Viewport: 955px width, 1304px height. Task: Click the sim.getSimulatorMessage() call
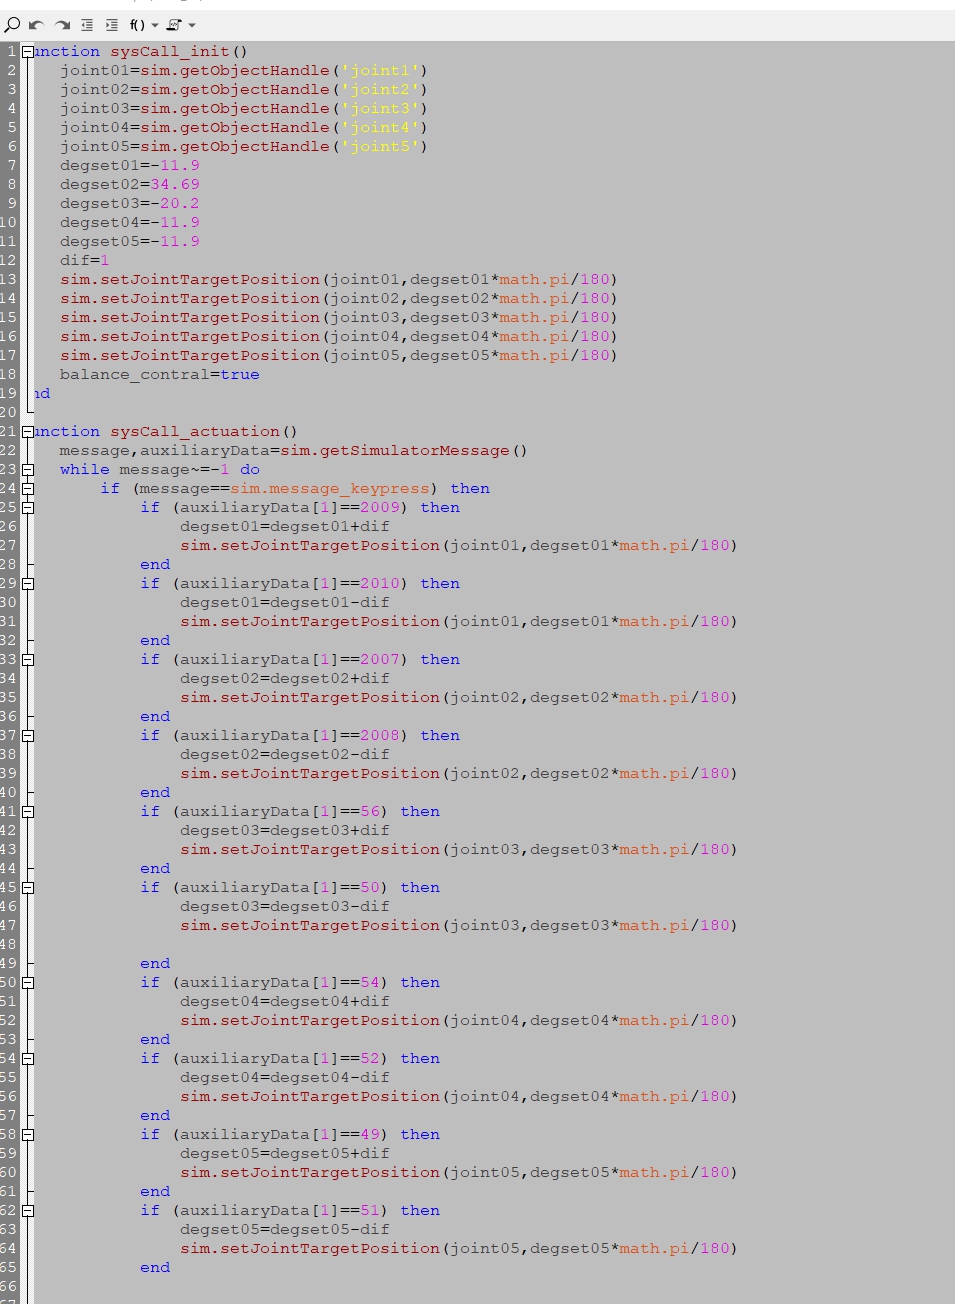pos(404,451)
